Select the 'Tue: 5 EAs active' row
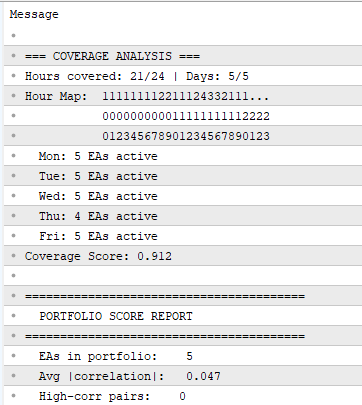Screen dimensions: 362x405 coord(183,176)
